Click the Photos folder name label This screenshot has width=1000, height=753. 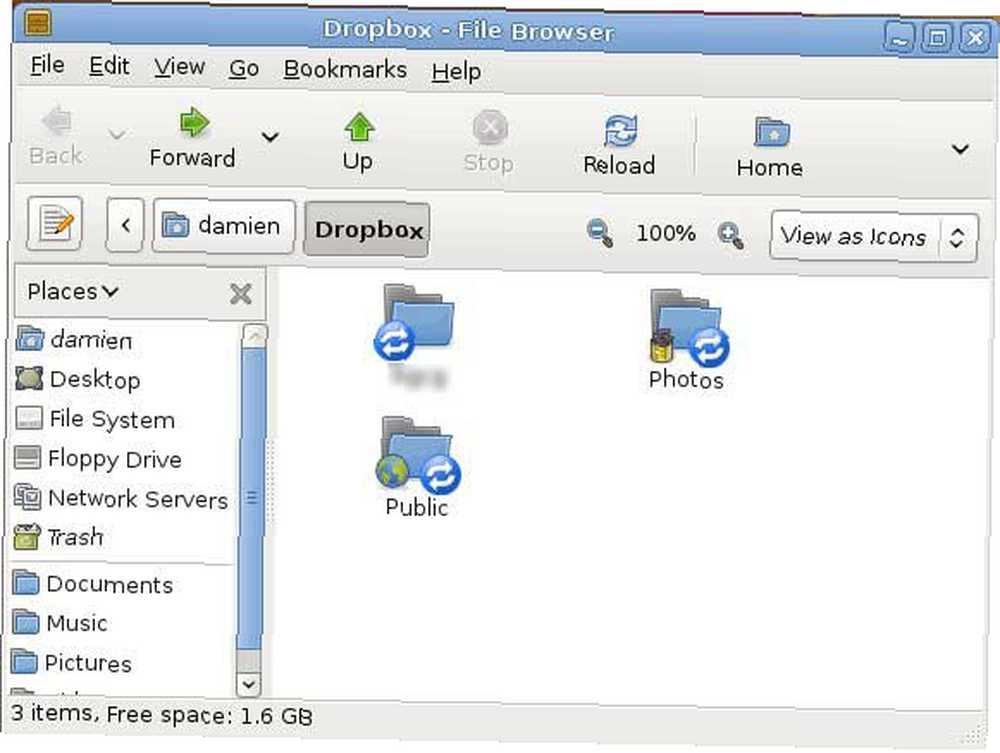point(686,380)
